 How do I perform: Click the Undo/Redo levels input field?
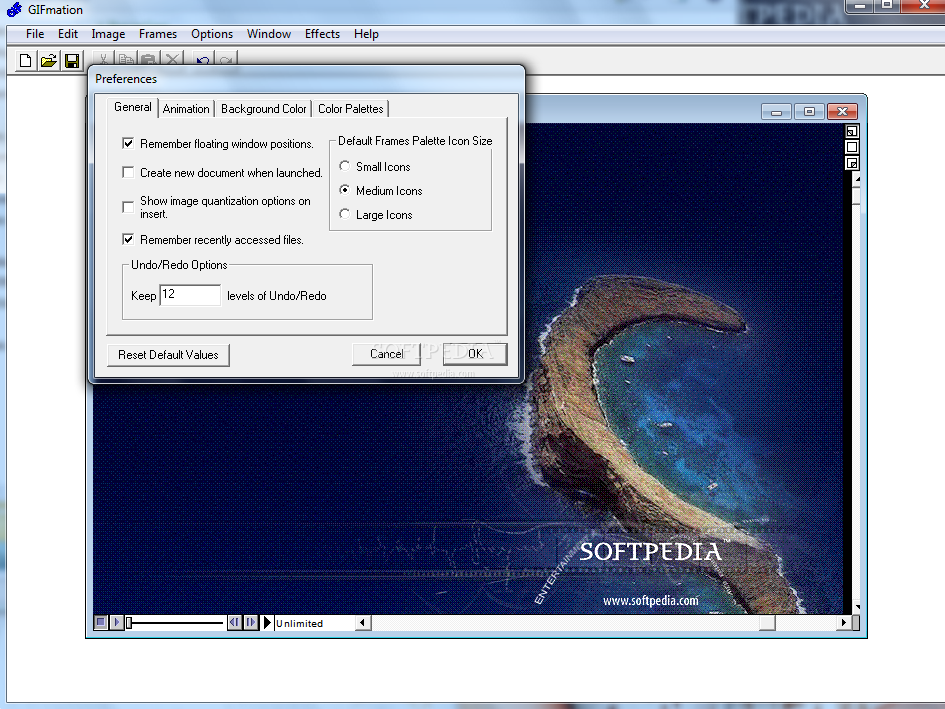click(x=190, y=295)
